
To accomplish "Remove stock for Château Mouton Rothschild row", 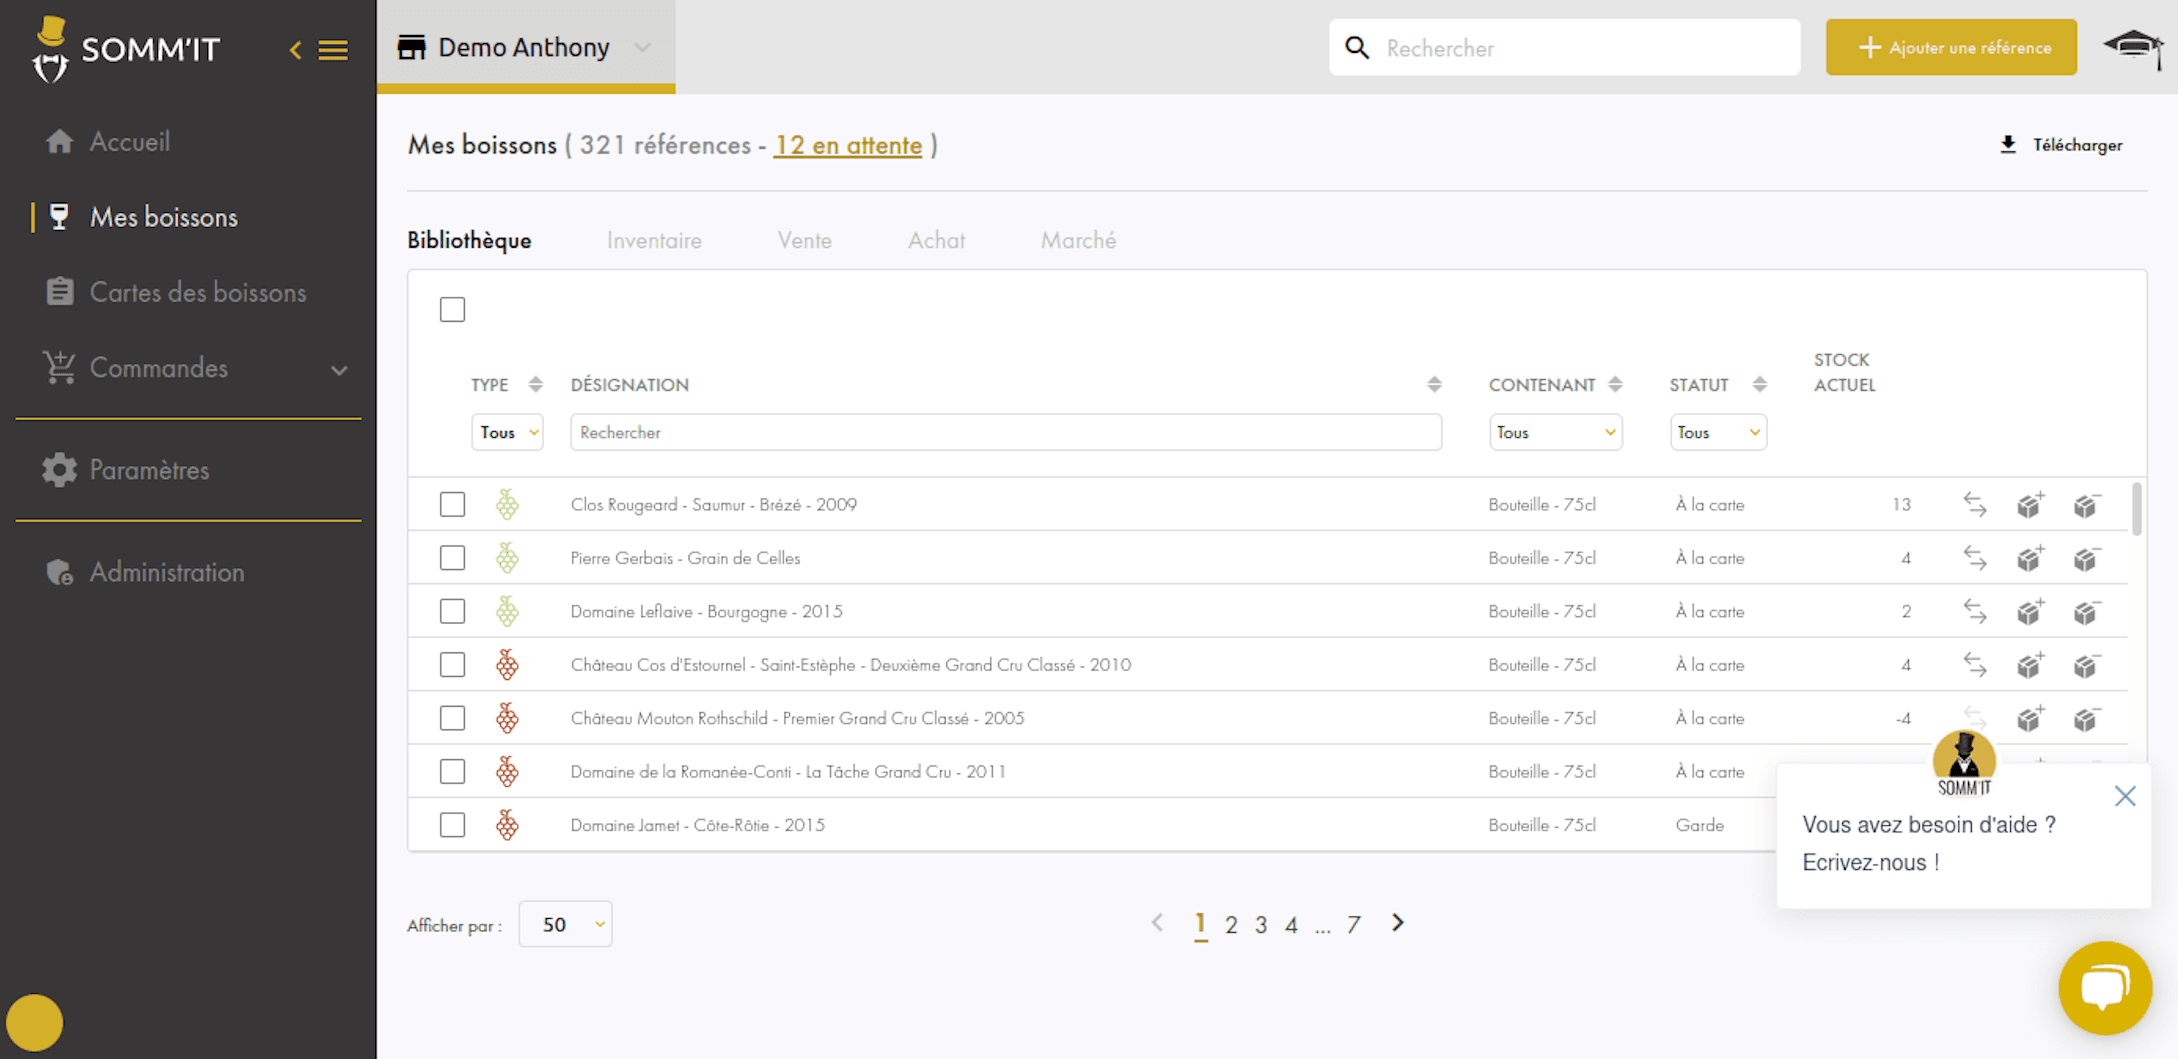I will [x=2087, y=718].
